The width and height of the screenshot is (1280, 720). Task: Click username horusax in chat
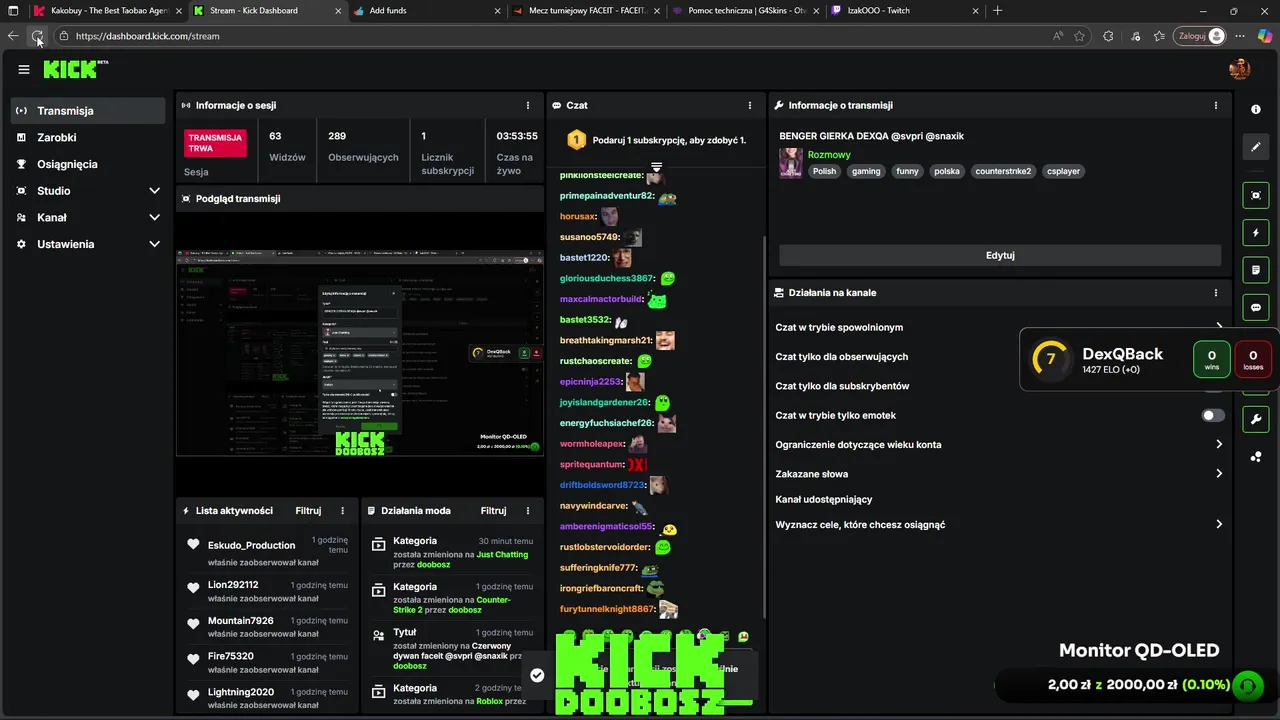point(578,216)
